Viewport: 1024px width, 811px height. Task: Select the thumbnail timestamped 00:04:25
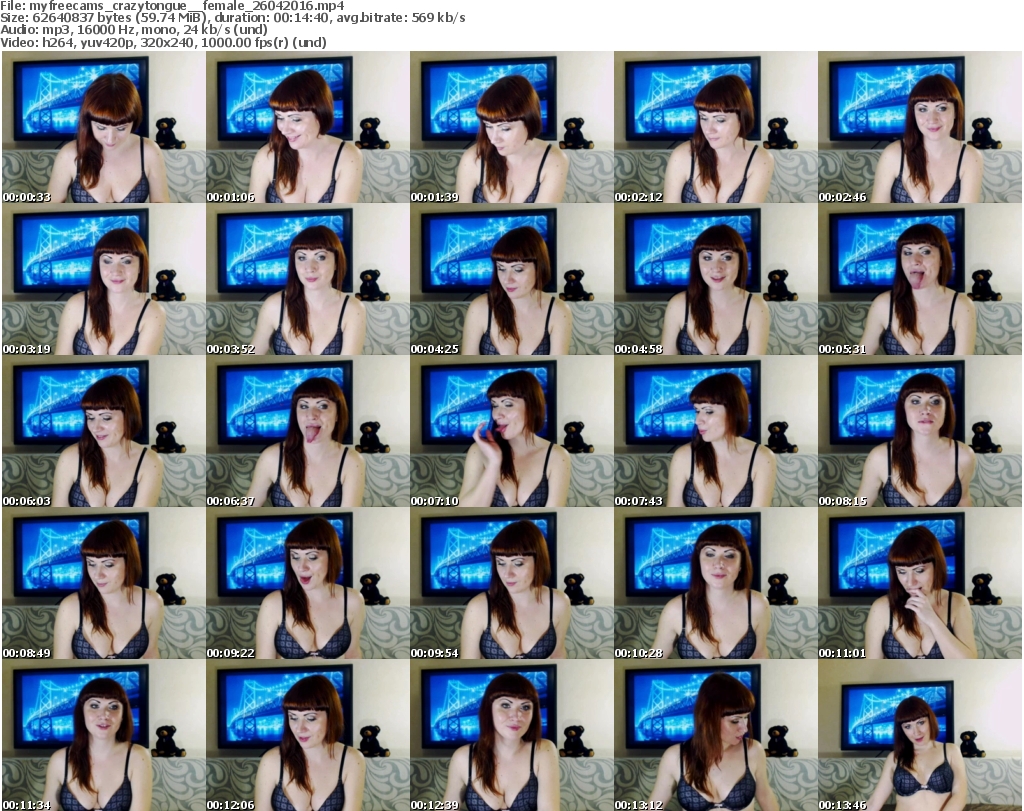[x=511, y=279]
